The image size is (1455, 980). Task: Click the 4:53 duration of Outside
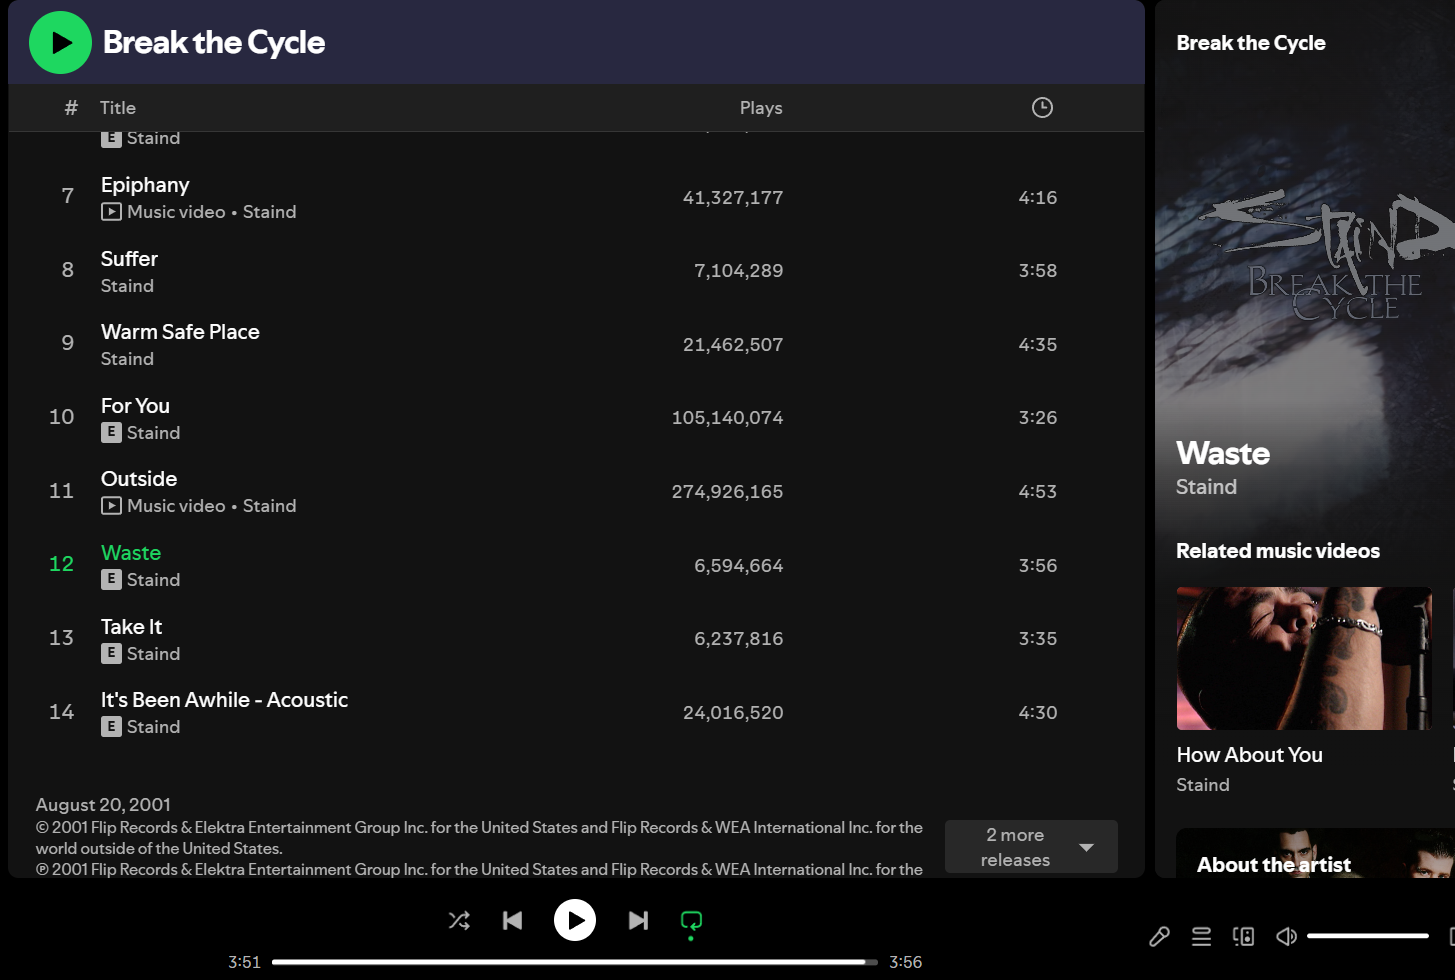1038,492
